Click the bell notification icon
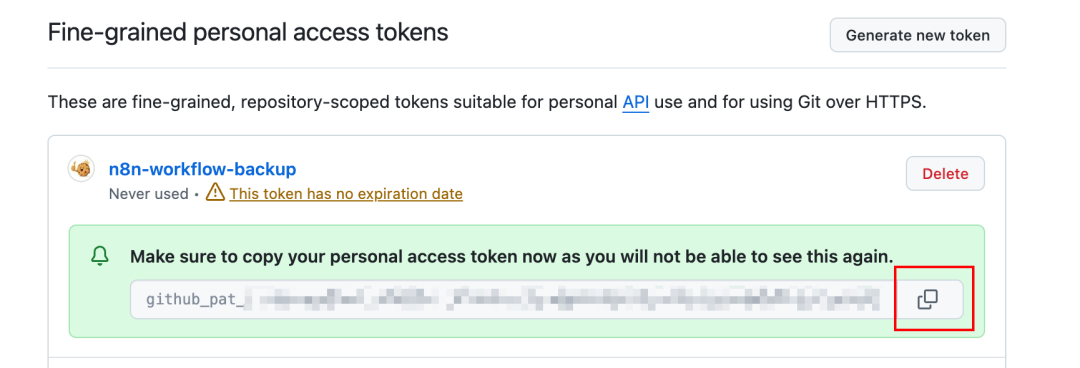This screenshot has width=1080, height=368. (x=100, y=257)
